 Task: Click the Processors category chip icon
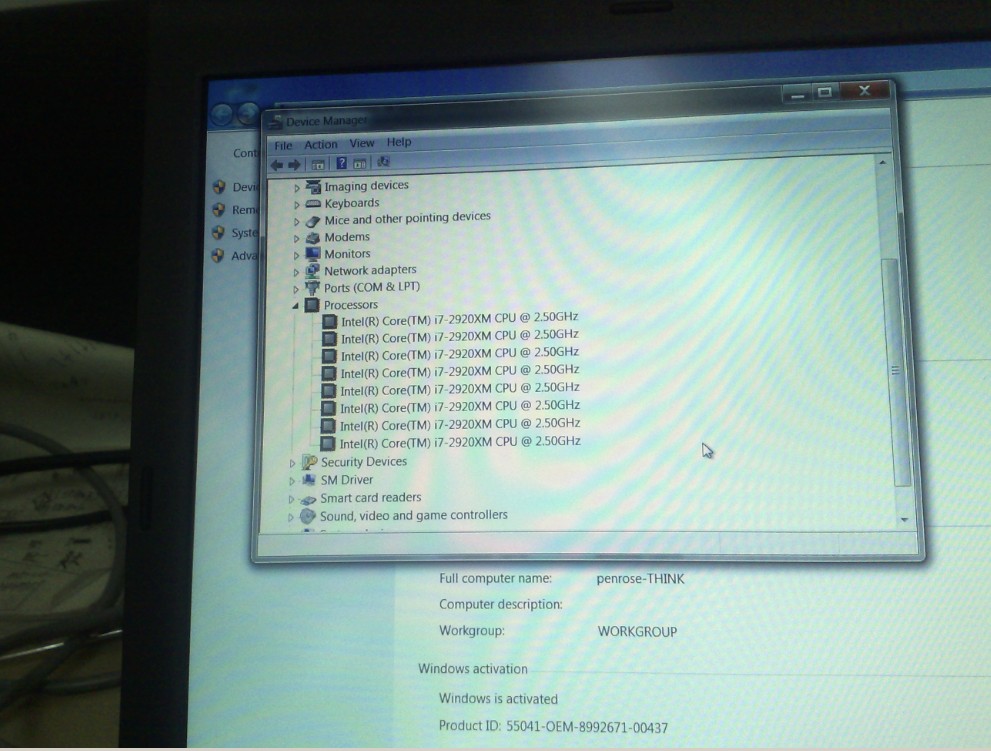pyautogui.click(x=312, y=305)
